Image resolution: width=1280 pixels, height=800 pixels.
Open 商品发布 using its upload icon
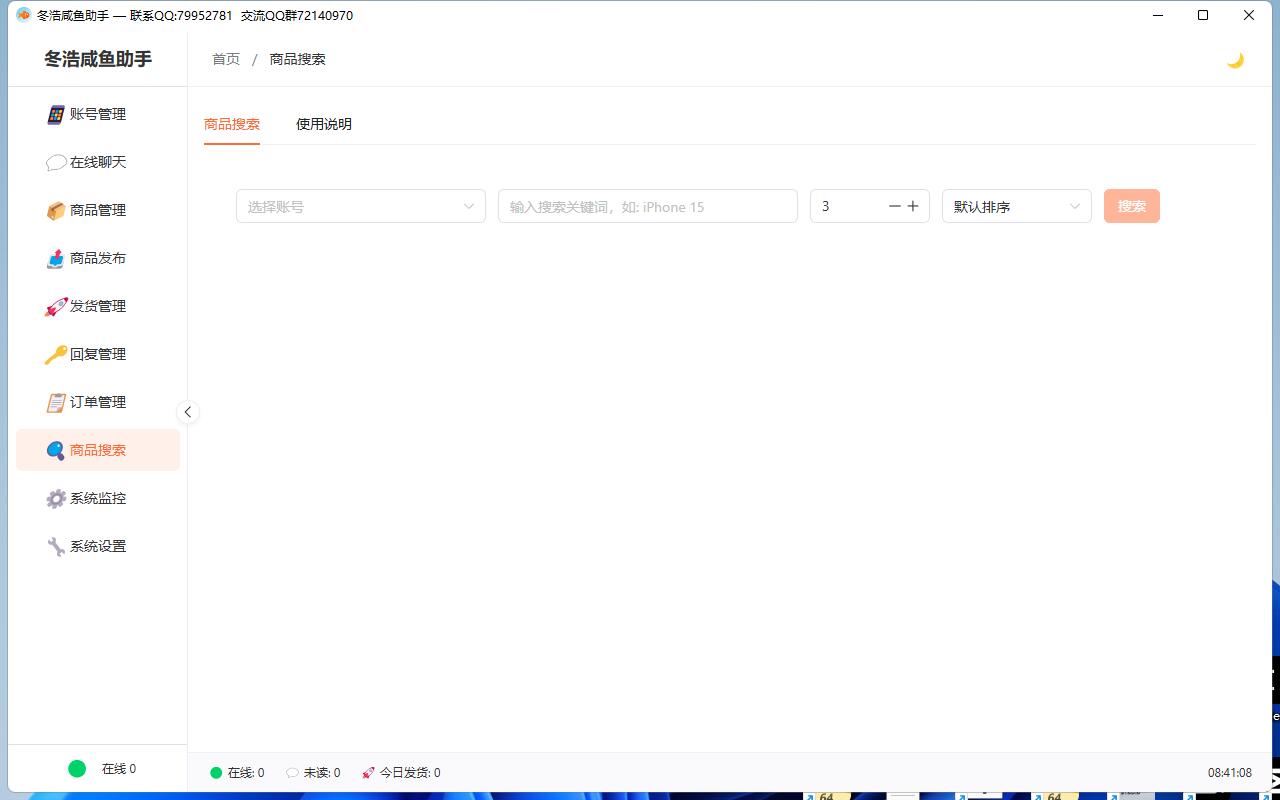[56, 258]
